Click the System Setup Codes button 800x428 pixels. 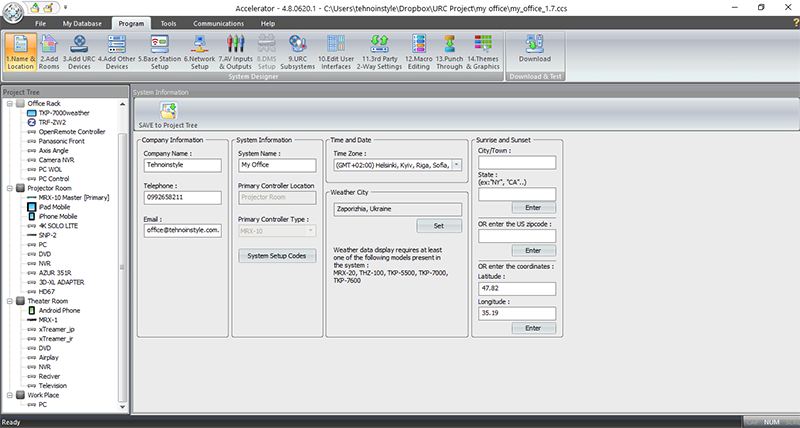(276, 256)
